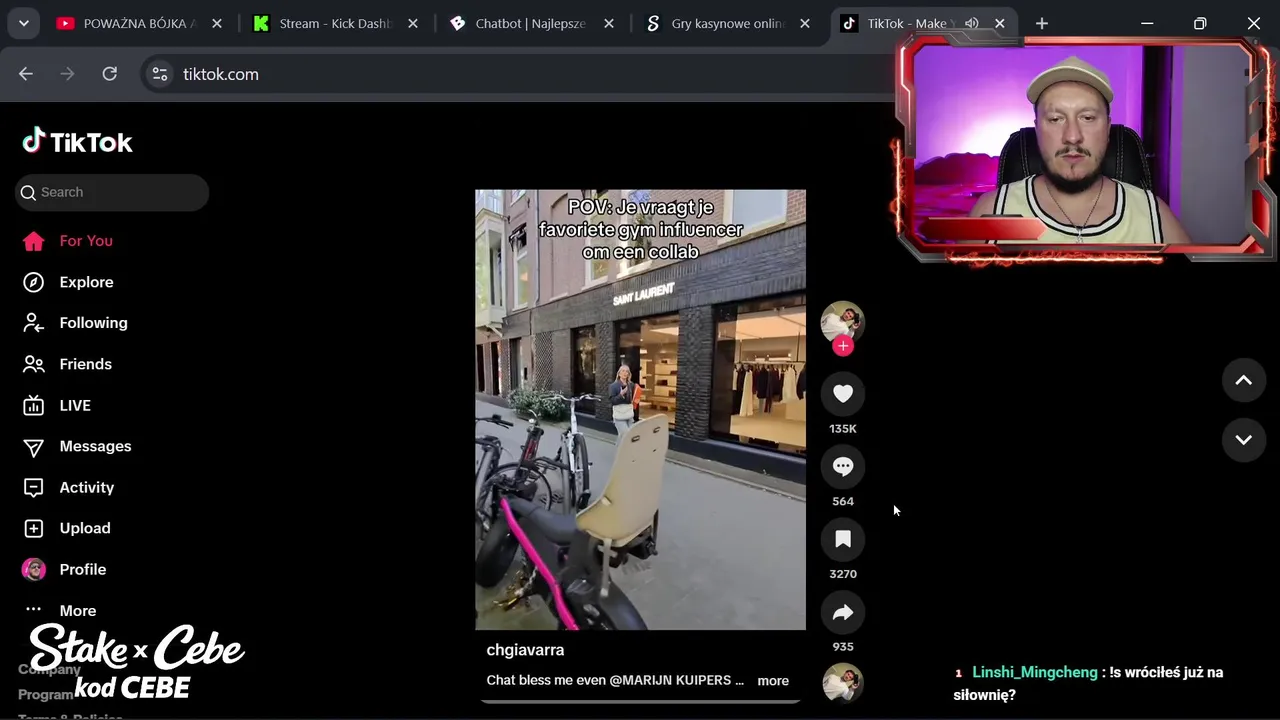This screenshot has width=1280, height=720.
Task: Click the Following person icon
Action: coord(34,323)
